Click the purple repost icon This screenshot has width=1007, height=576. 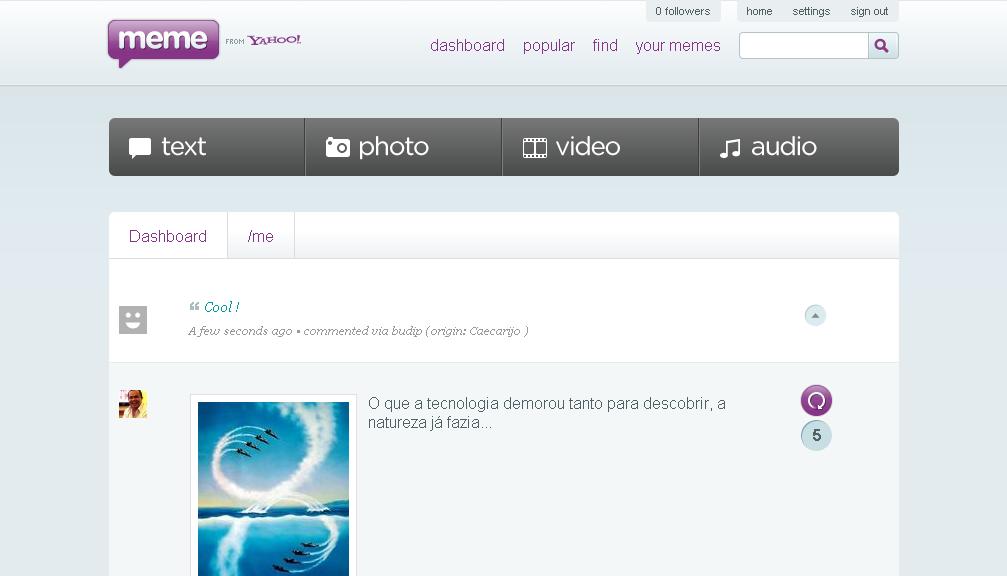816,401
